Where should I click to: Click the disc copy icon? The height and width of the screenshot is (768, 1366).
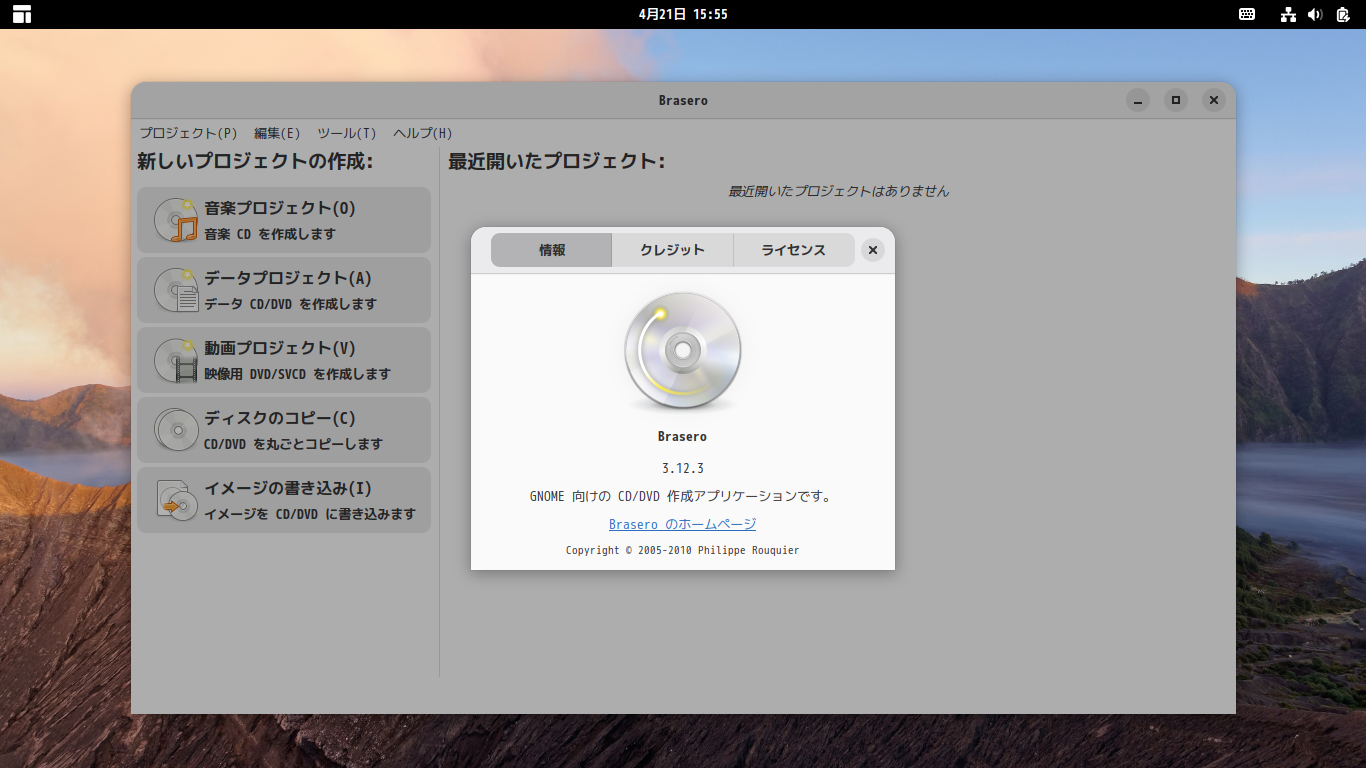(x=176, y=430)
